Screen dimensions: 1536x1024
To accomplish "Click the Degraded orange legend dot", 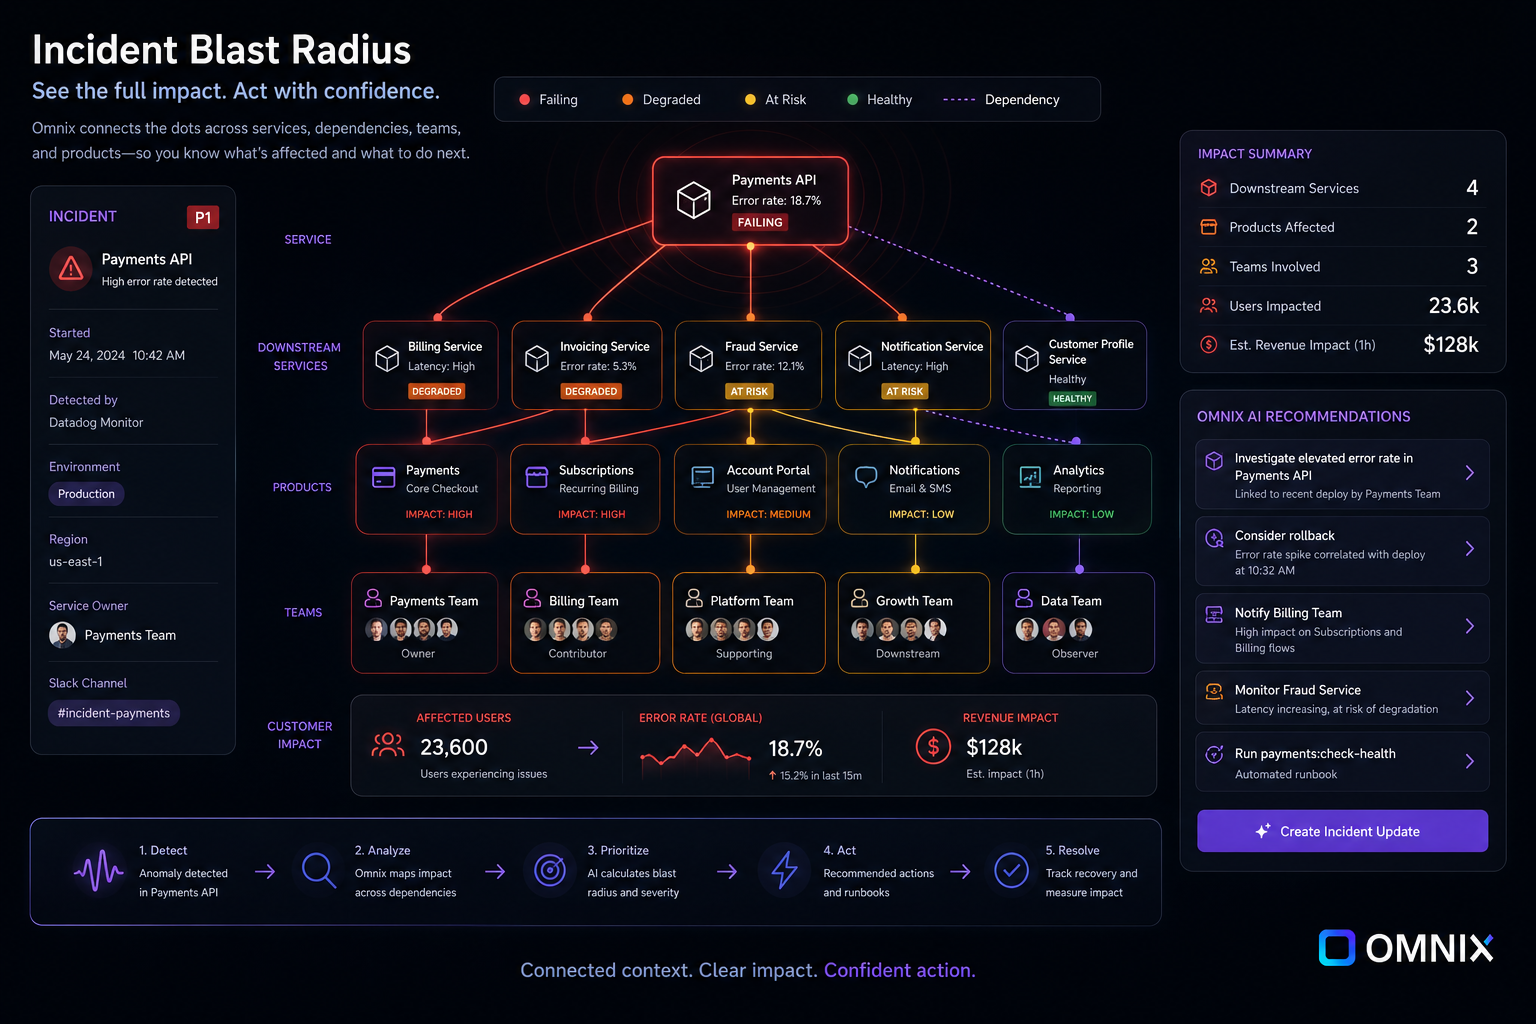I will click(627, 99).
